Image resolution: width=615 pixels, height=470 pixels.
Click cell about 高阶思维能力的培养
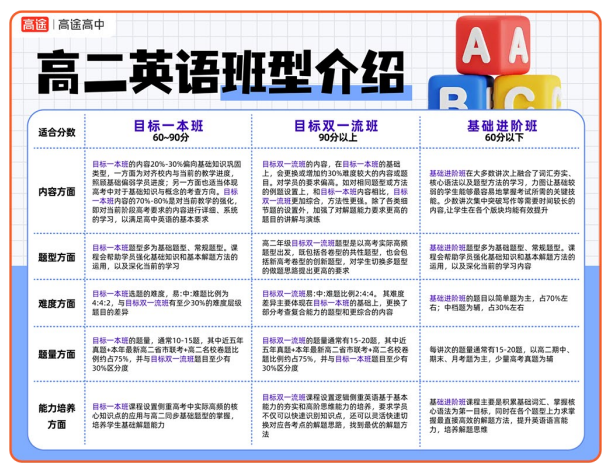pyautogui.click(x=335, y=416)
